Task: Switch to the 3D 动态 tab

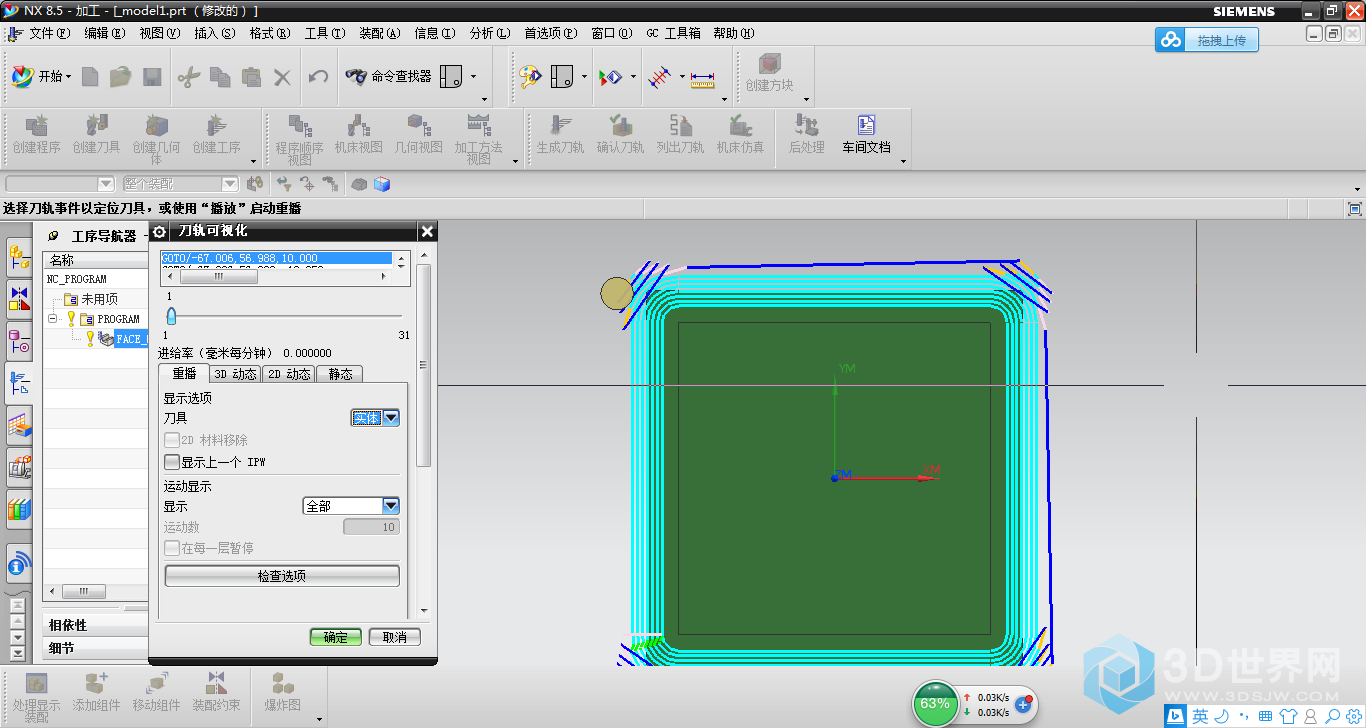Action: pos(235,374)
